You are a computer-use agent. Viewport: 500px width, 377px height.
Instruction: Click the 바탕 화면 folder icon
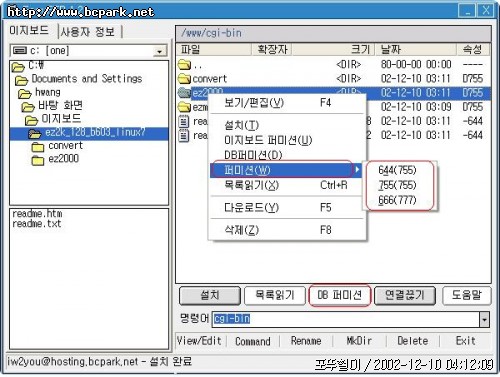click(x=28, y=107)
